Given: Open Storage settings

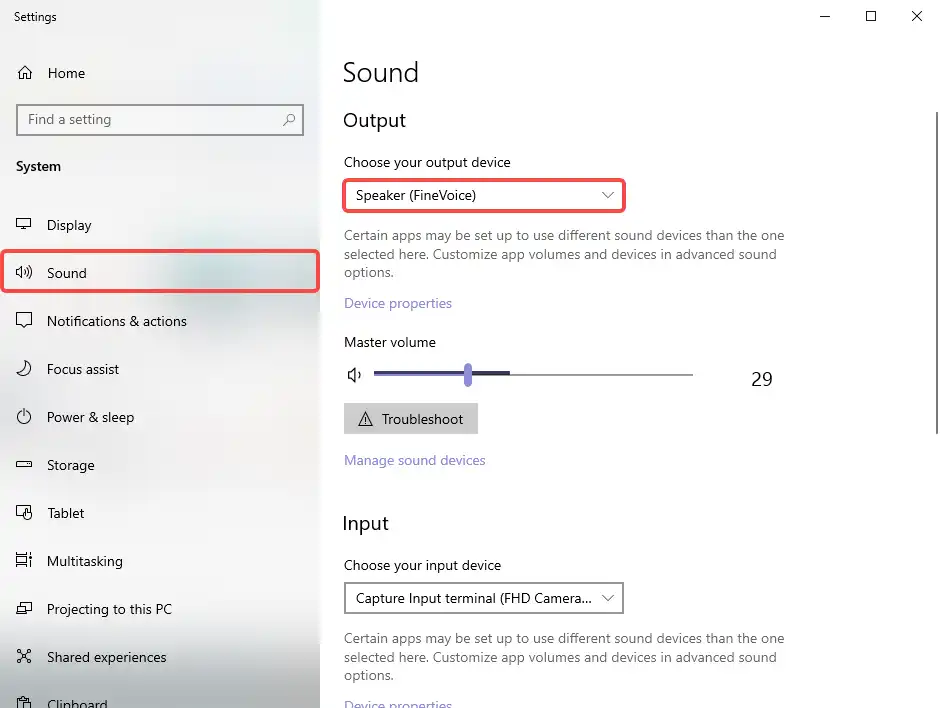Looking at the screenshot, I should (x=159, y=465).
